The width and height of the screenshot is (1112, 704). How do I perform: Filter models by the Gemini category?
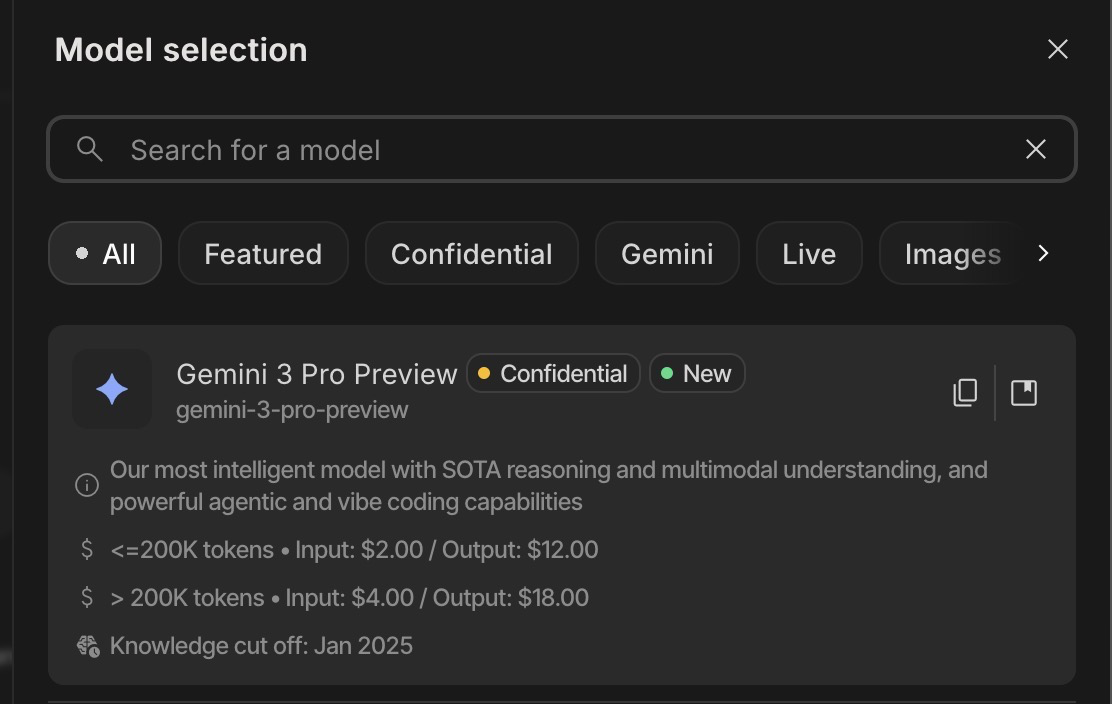coord(667,254)
